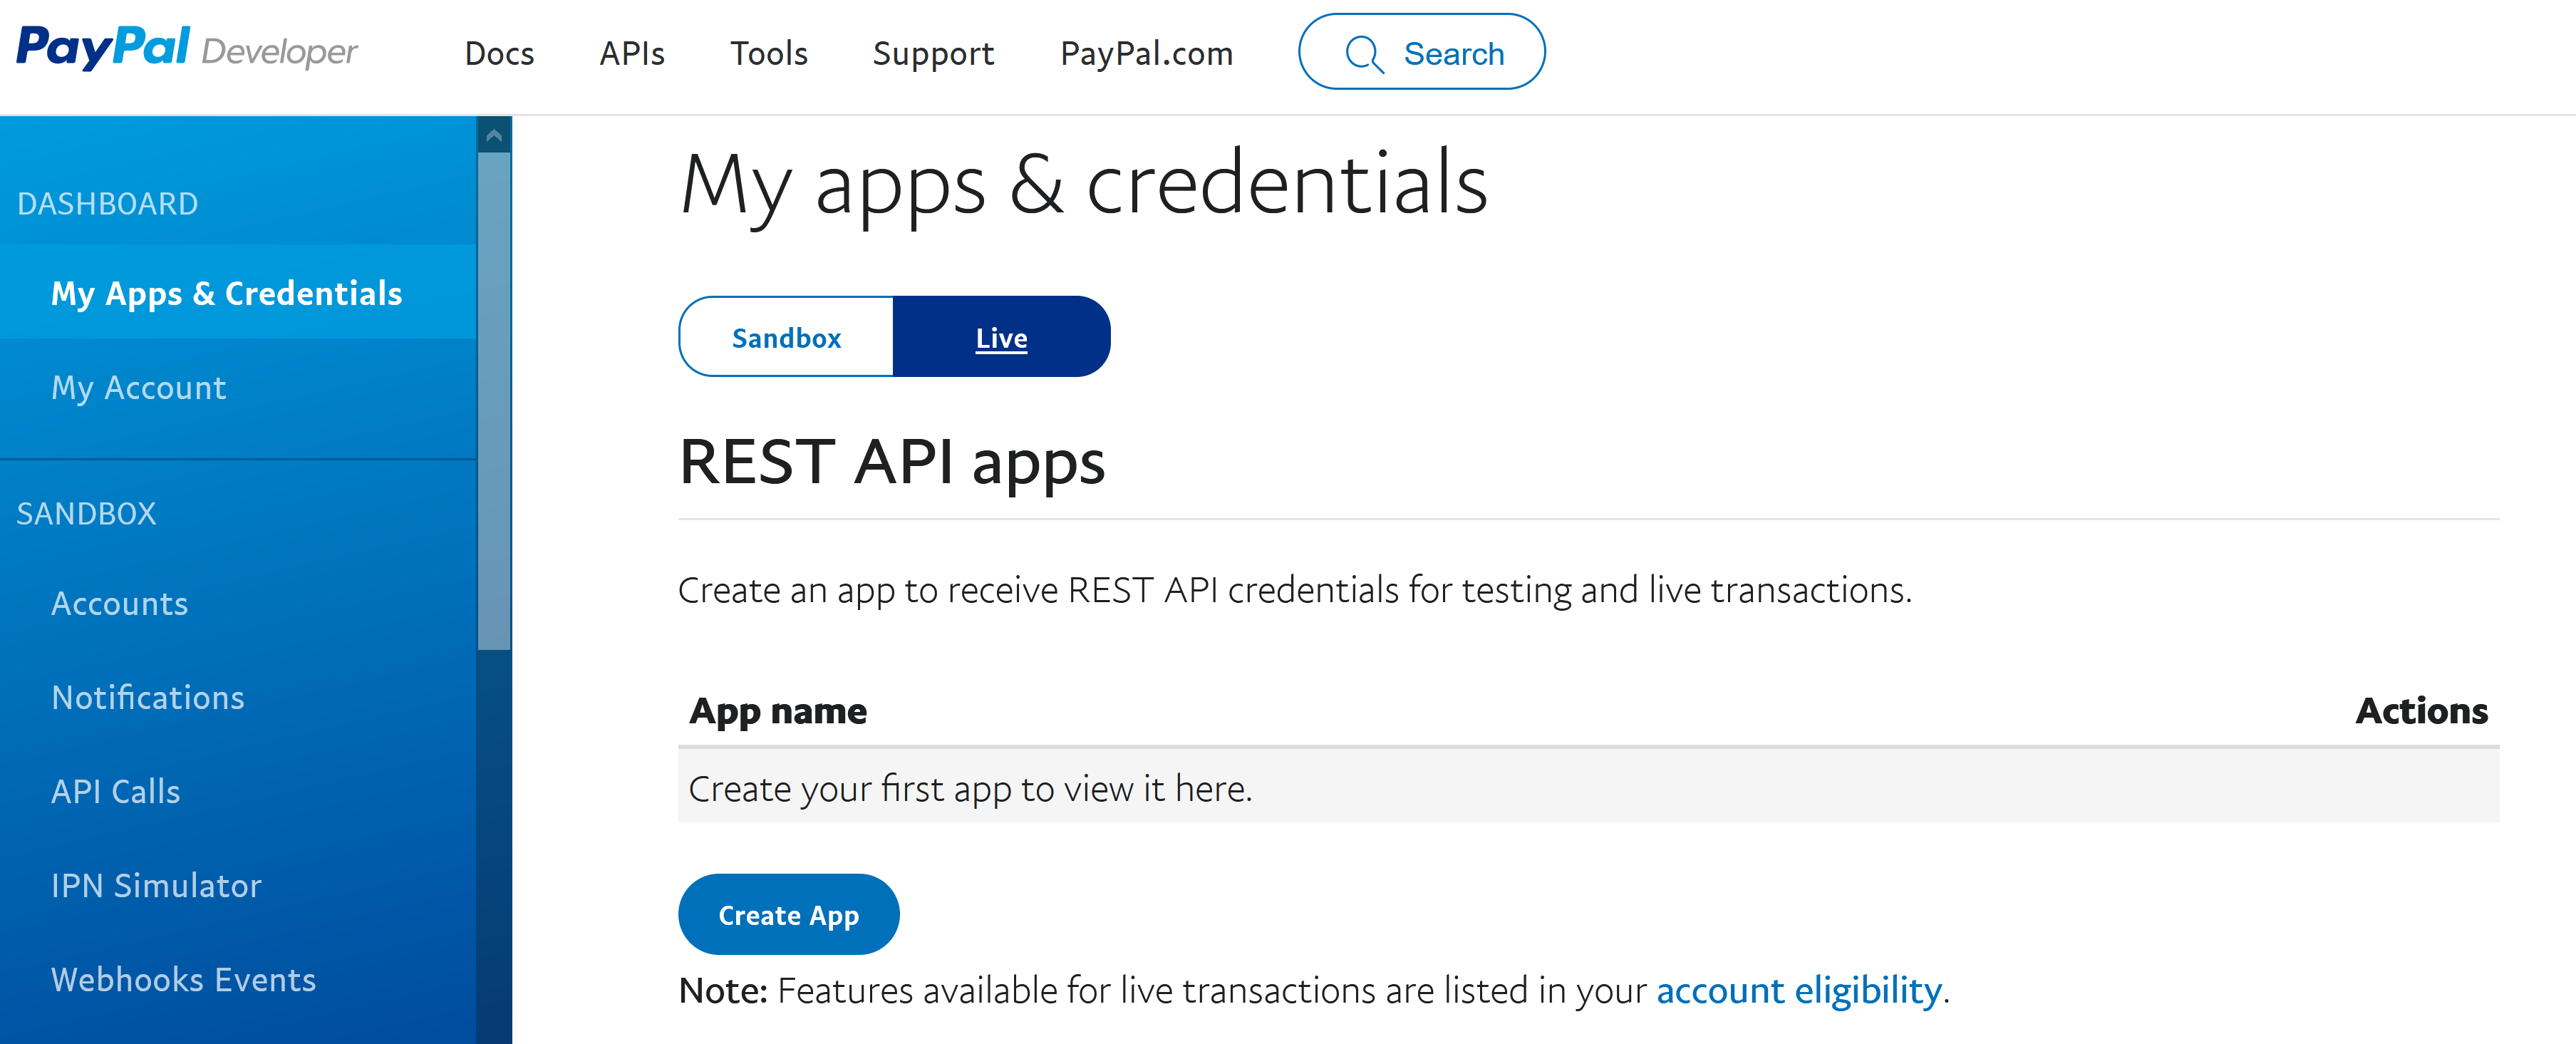This screenshot has height=1044, width=2576.
Task: Select the Live mode toggle
Action: 1001,337
